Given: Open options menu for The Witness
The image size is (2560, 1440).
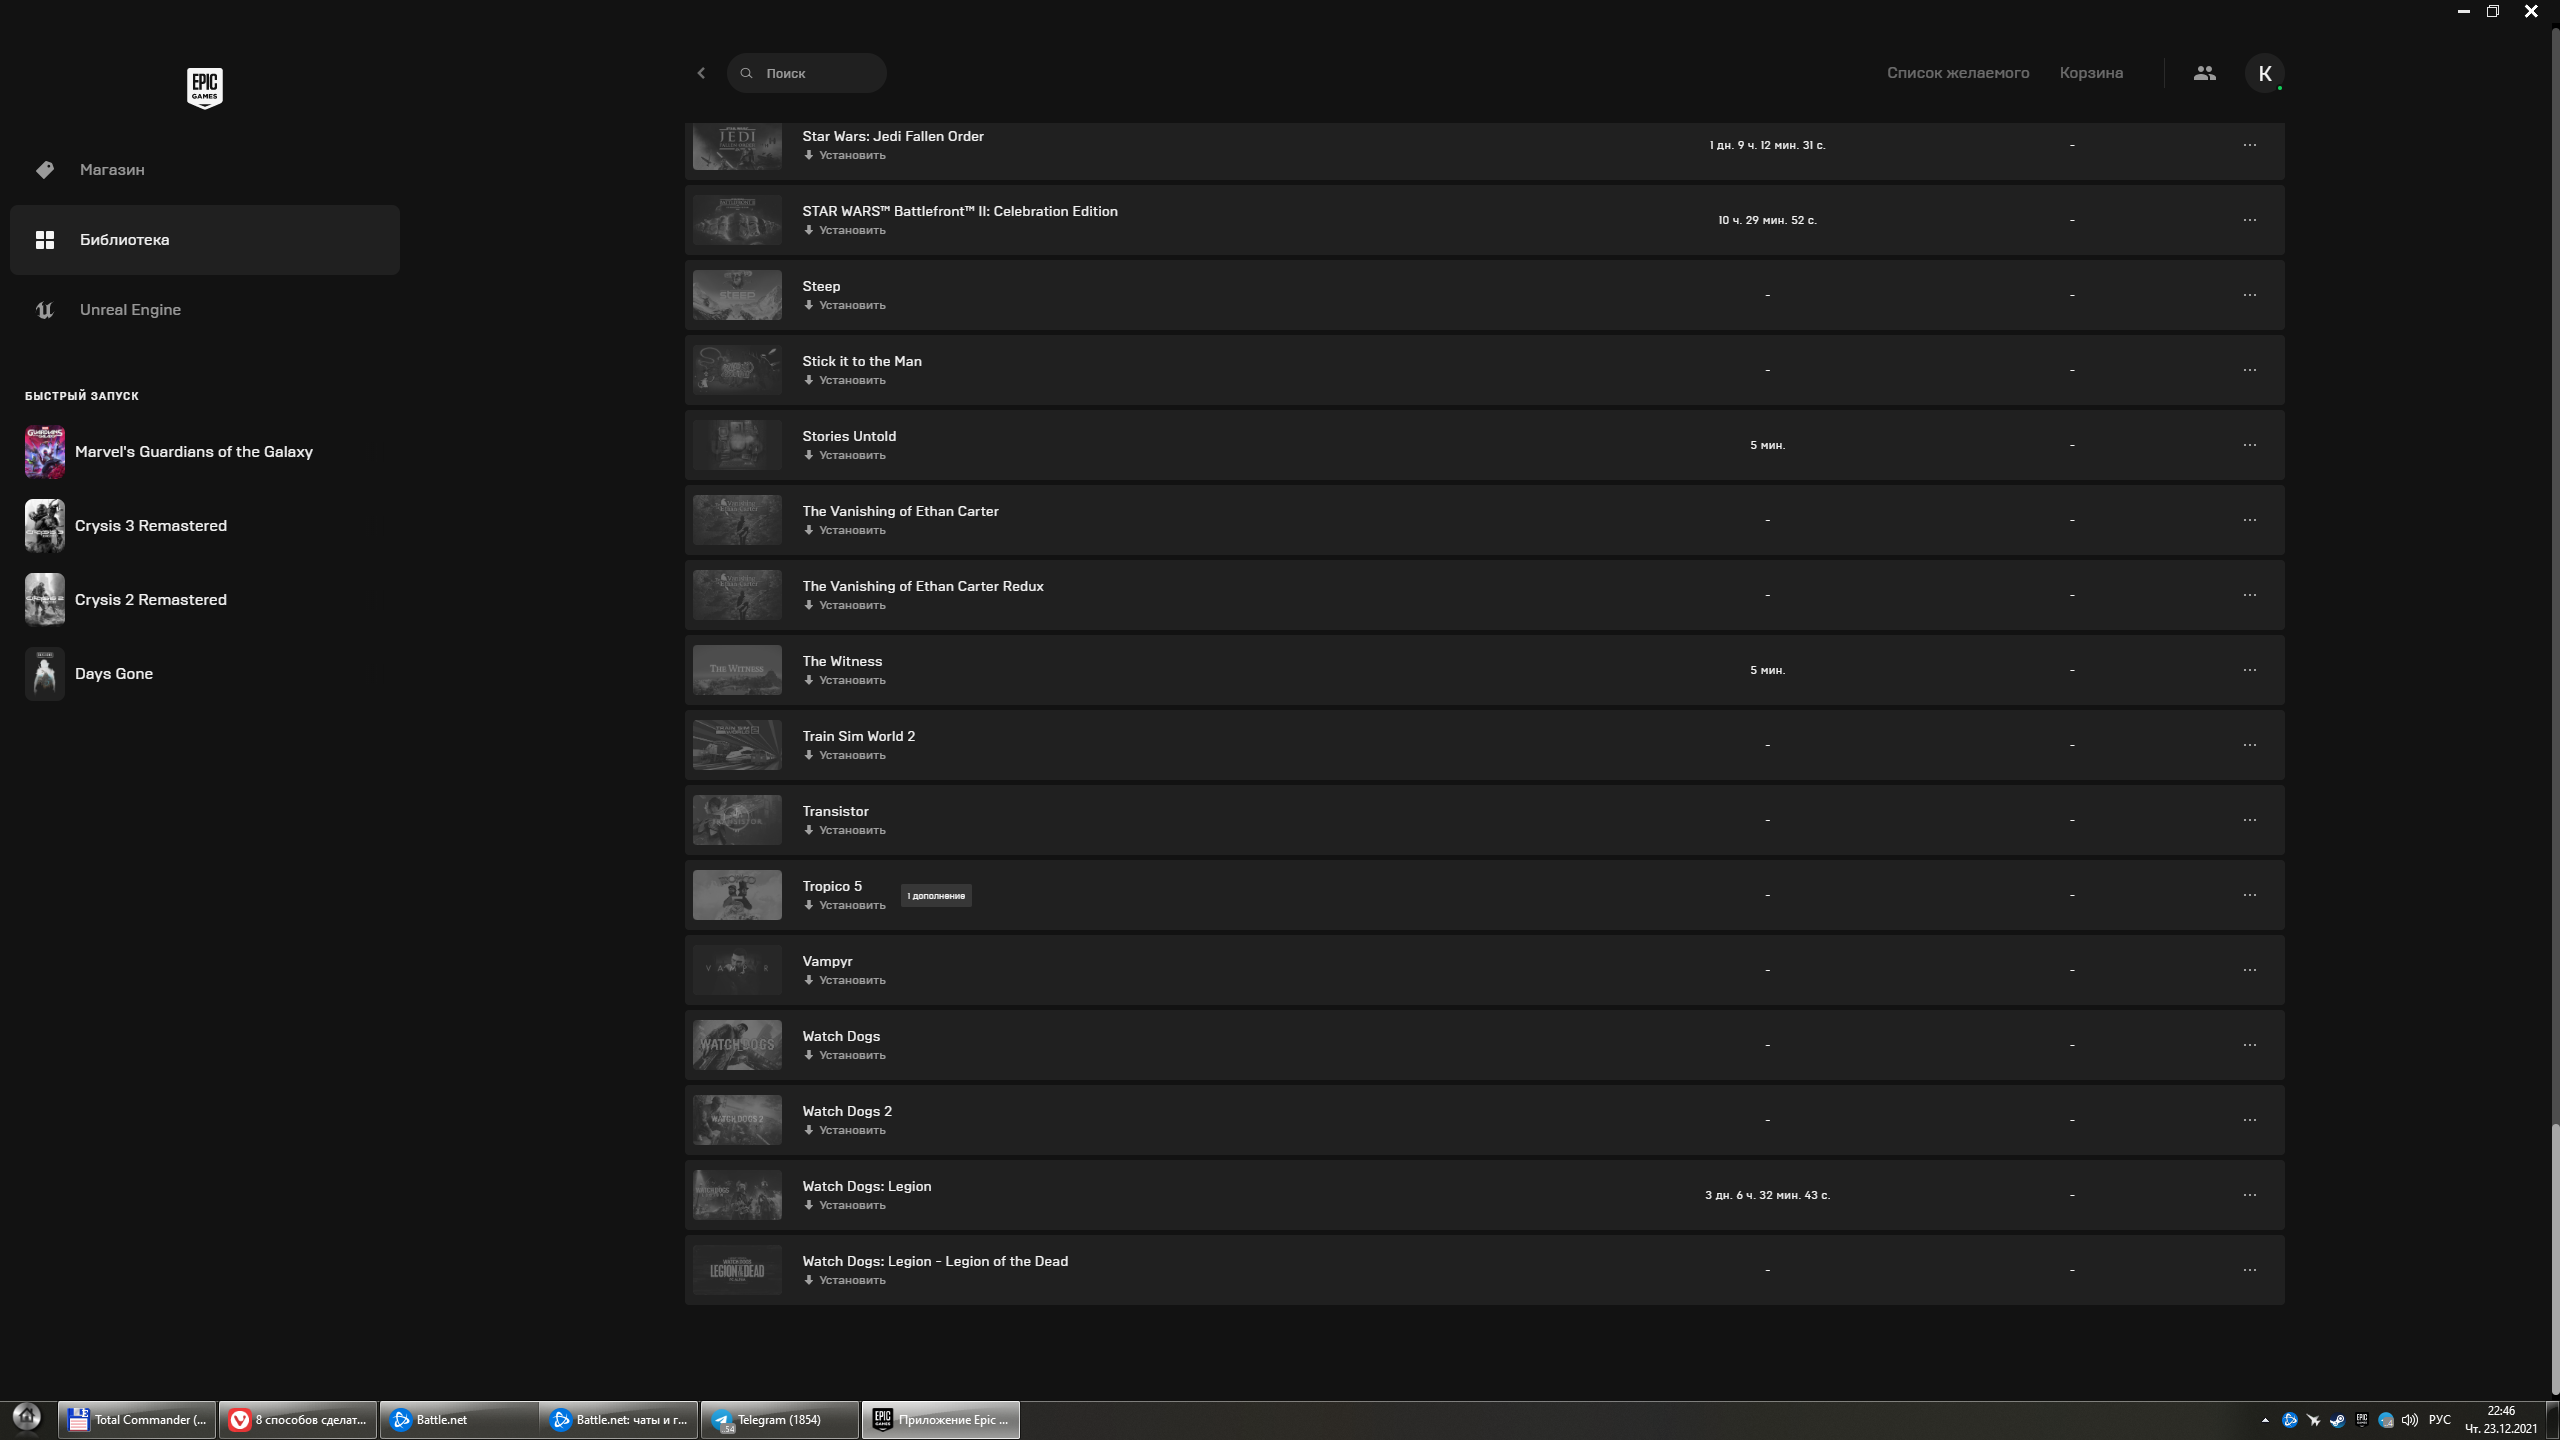Looking at the screenshot, I should tap(2250, 670).
